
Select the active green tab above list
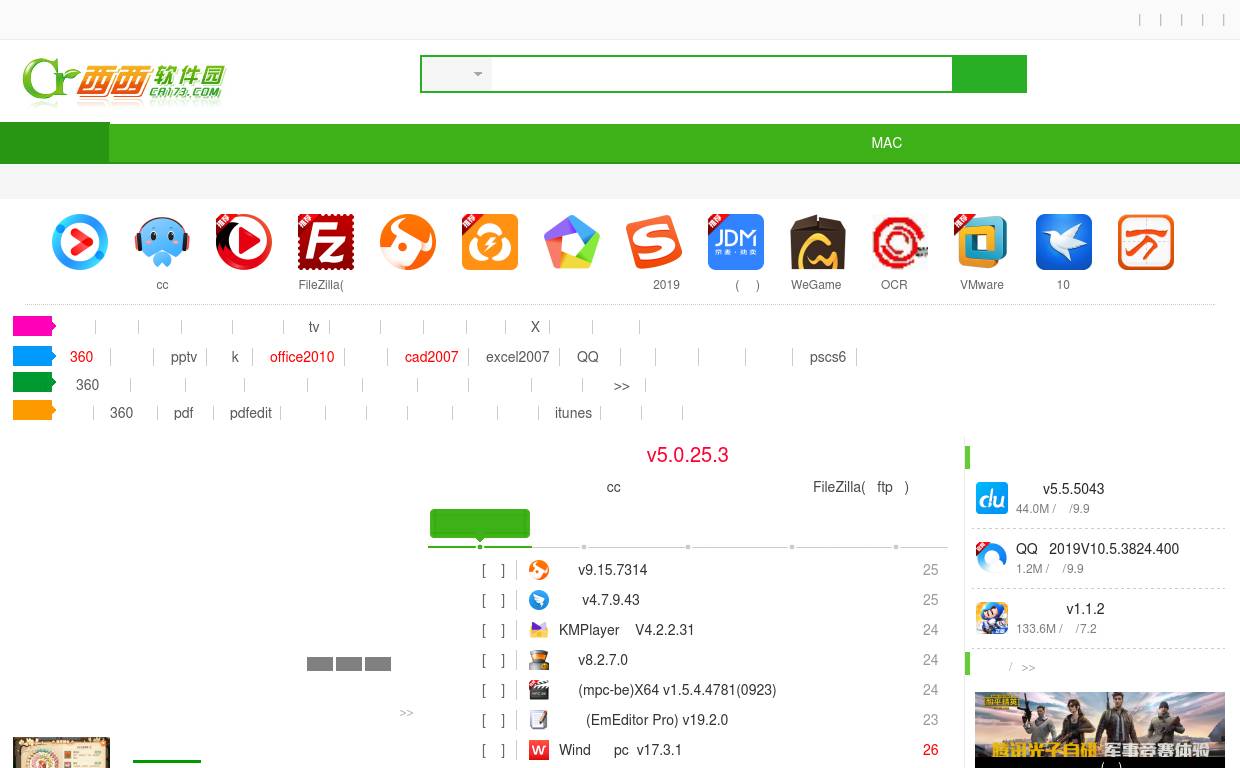click(x=480, y=523)
